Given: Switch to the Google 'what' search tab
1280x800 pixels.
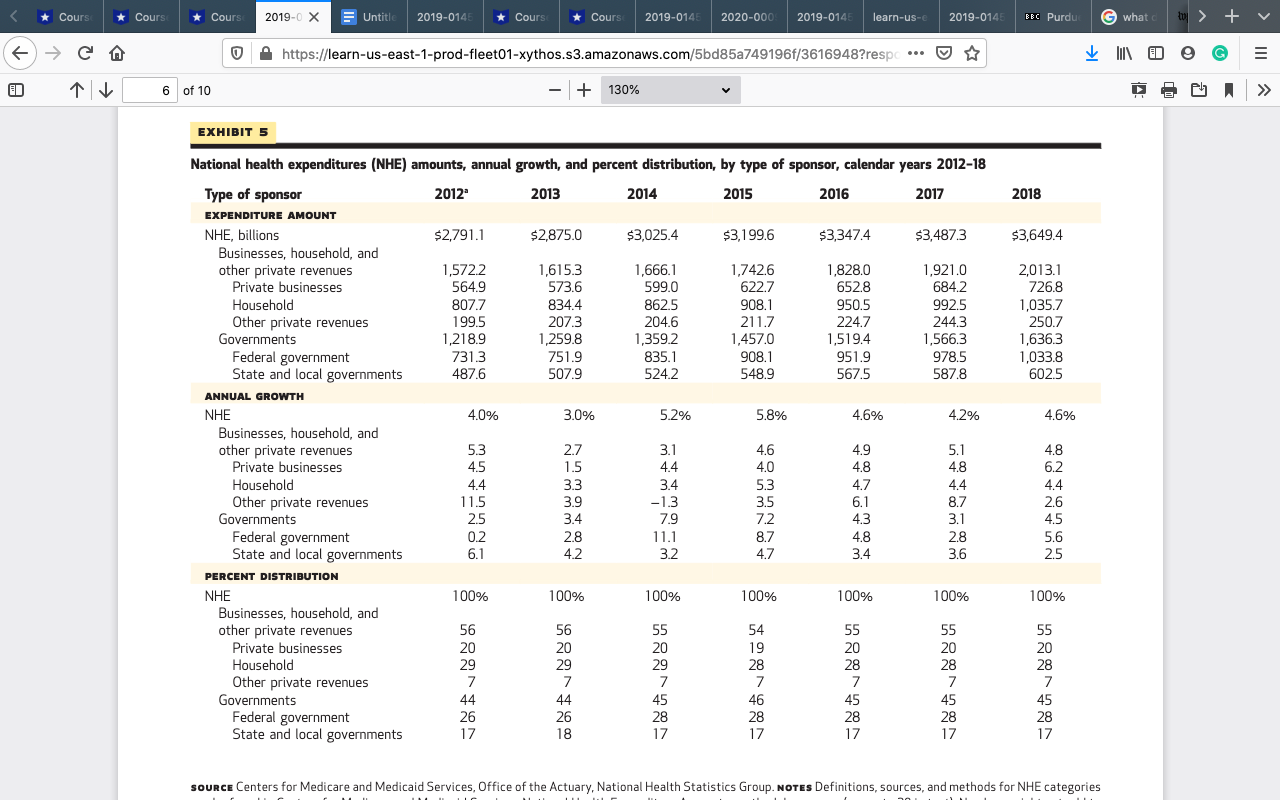Looking at the screenshot, I should click(1129, 17).
